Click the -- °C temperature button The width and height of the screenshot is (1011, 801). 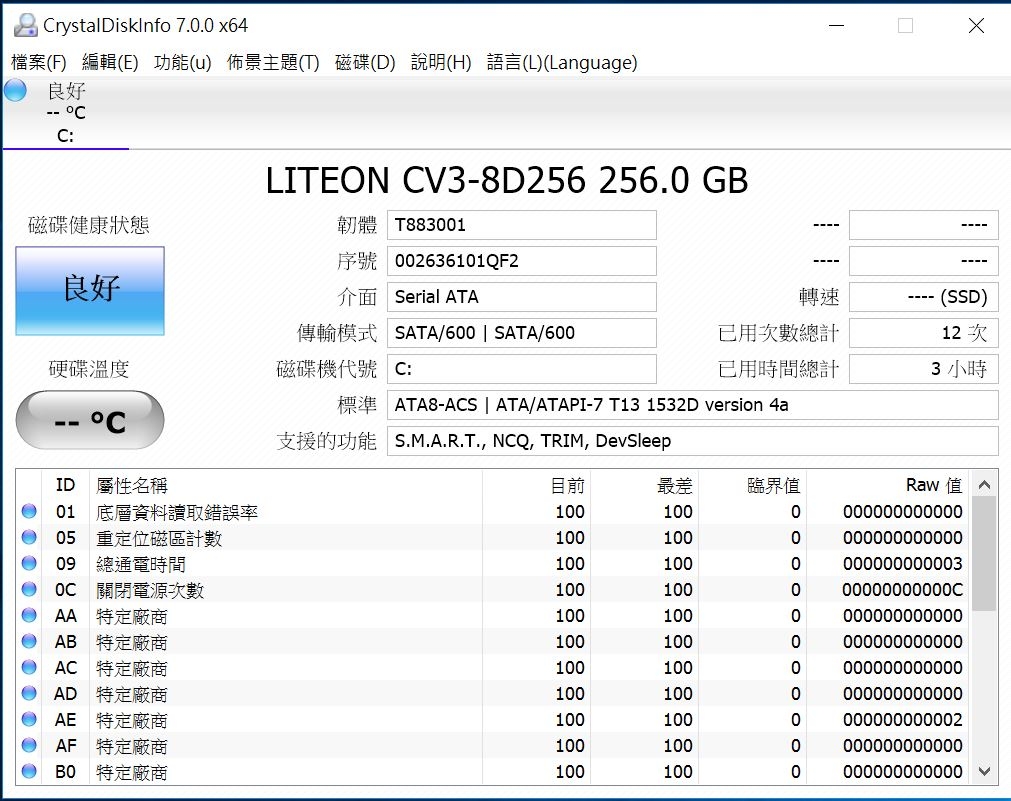[90, 420]
